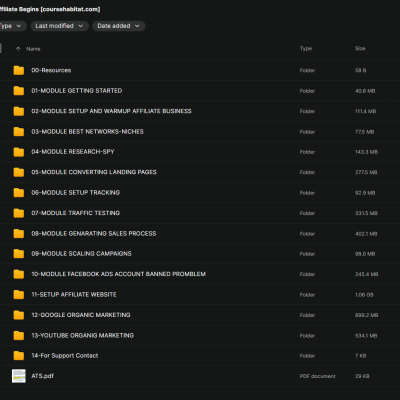
Task: Click the 29 KB size value
Action: tap(362, 376)
